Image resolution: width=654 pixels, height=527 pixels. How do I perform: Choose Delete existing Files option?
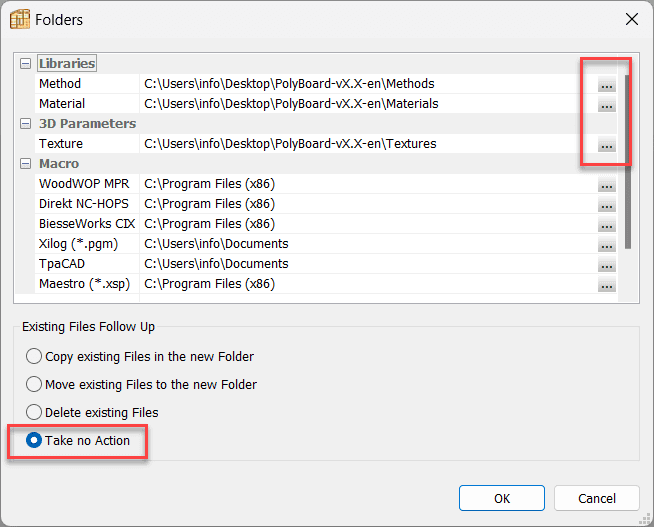pos(92,412)
